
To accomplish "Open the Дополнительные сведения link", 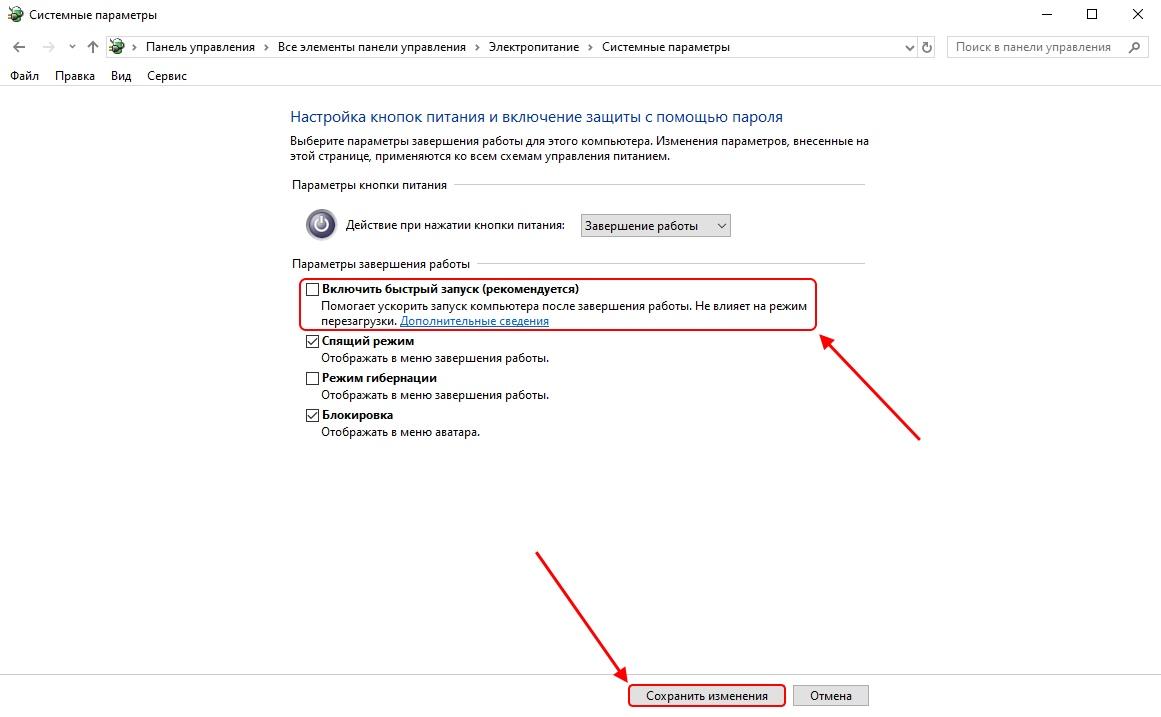I will coord(475,321).
